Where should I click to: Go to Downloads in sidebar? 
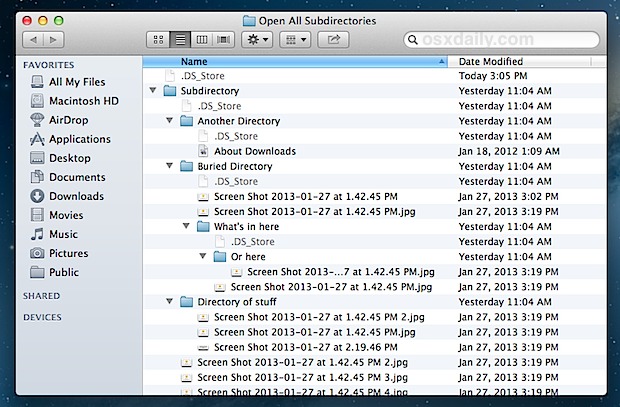tap(76, 196)
